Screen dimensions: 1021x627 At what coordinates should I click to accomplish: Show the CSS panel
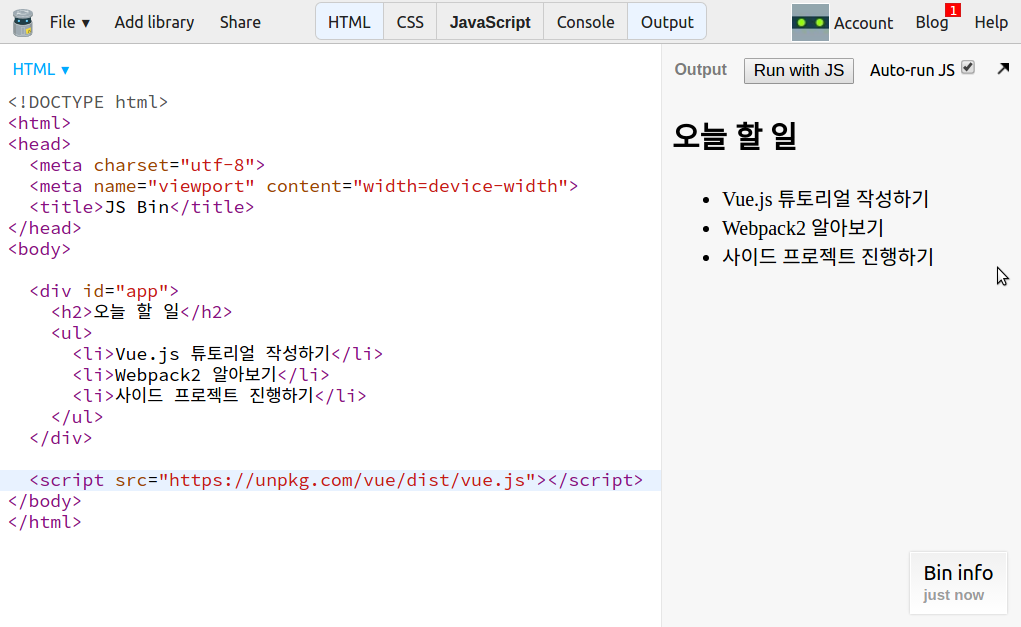pos(410,22)
